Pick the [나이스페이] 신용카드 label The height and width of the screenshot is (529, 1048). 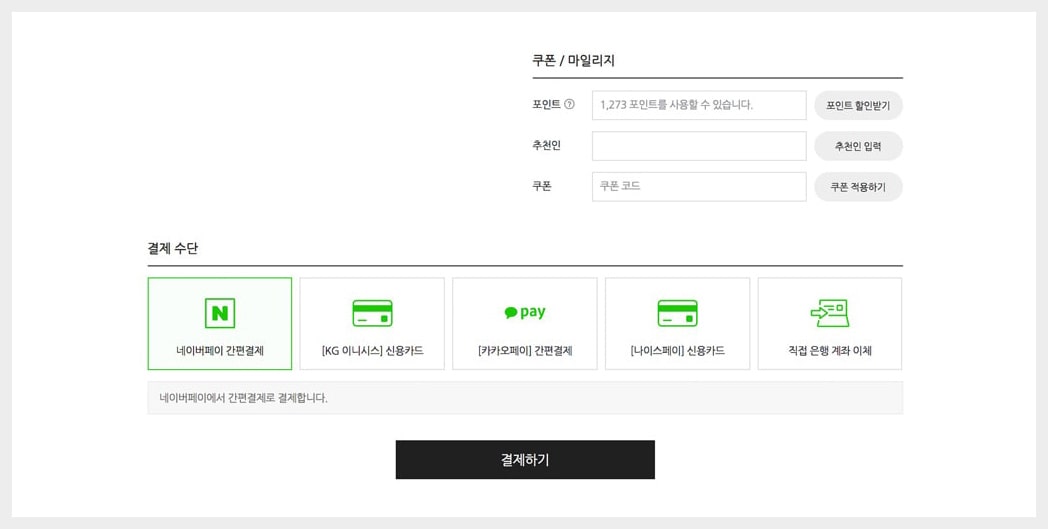[677, 351]
